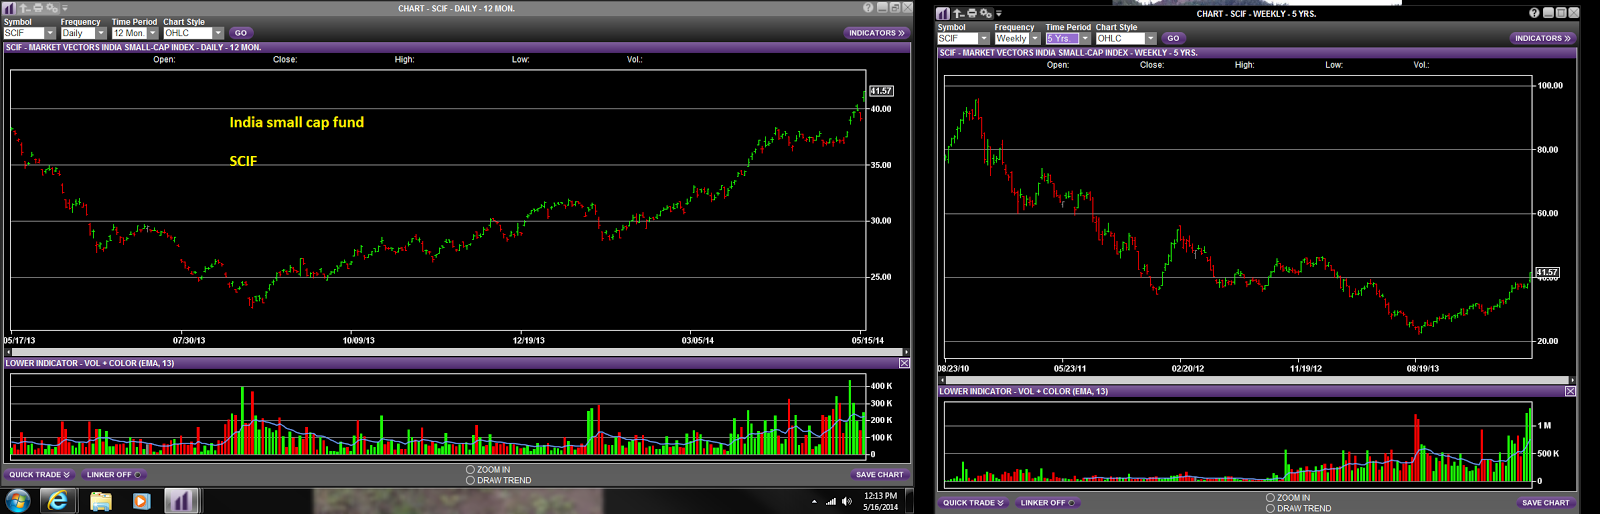Click 'LOWER INDICATOR - VOL + COLOR' header in daily chart
This screenshot has height=514, width=1600.
[x=90, y=363]
